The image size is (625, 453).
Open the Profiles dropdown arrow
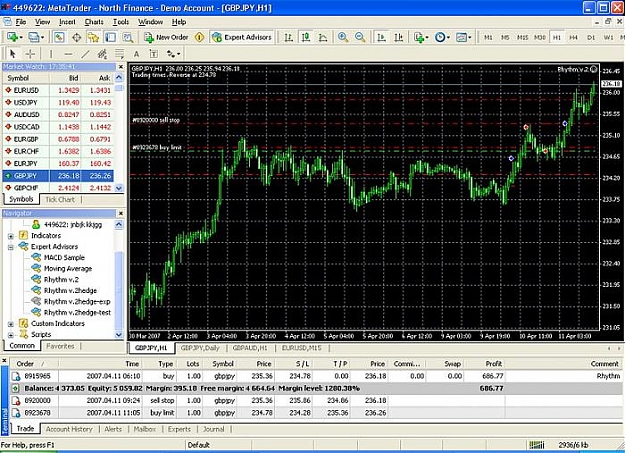tap(42, 37)
